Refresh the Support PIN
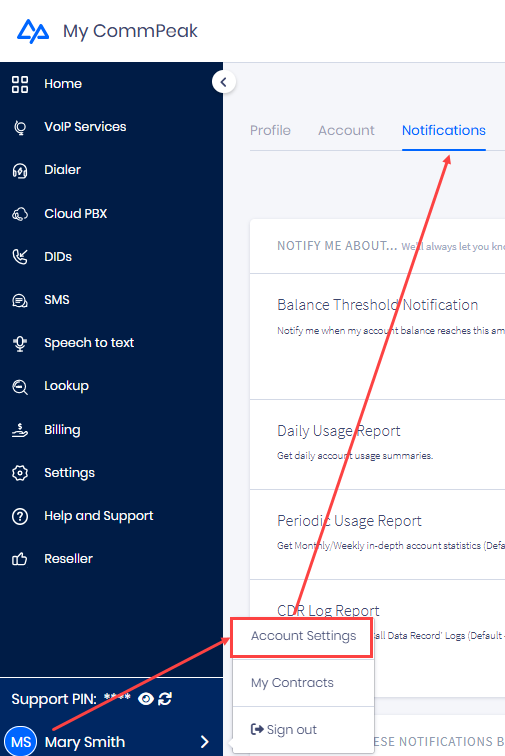 (165, 699)
